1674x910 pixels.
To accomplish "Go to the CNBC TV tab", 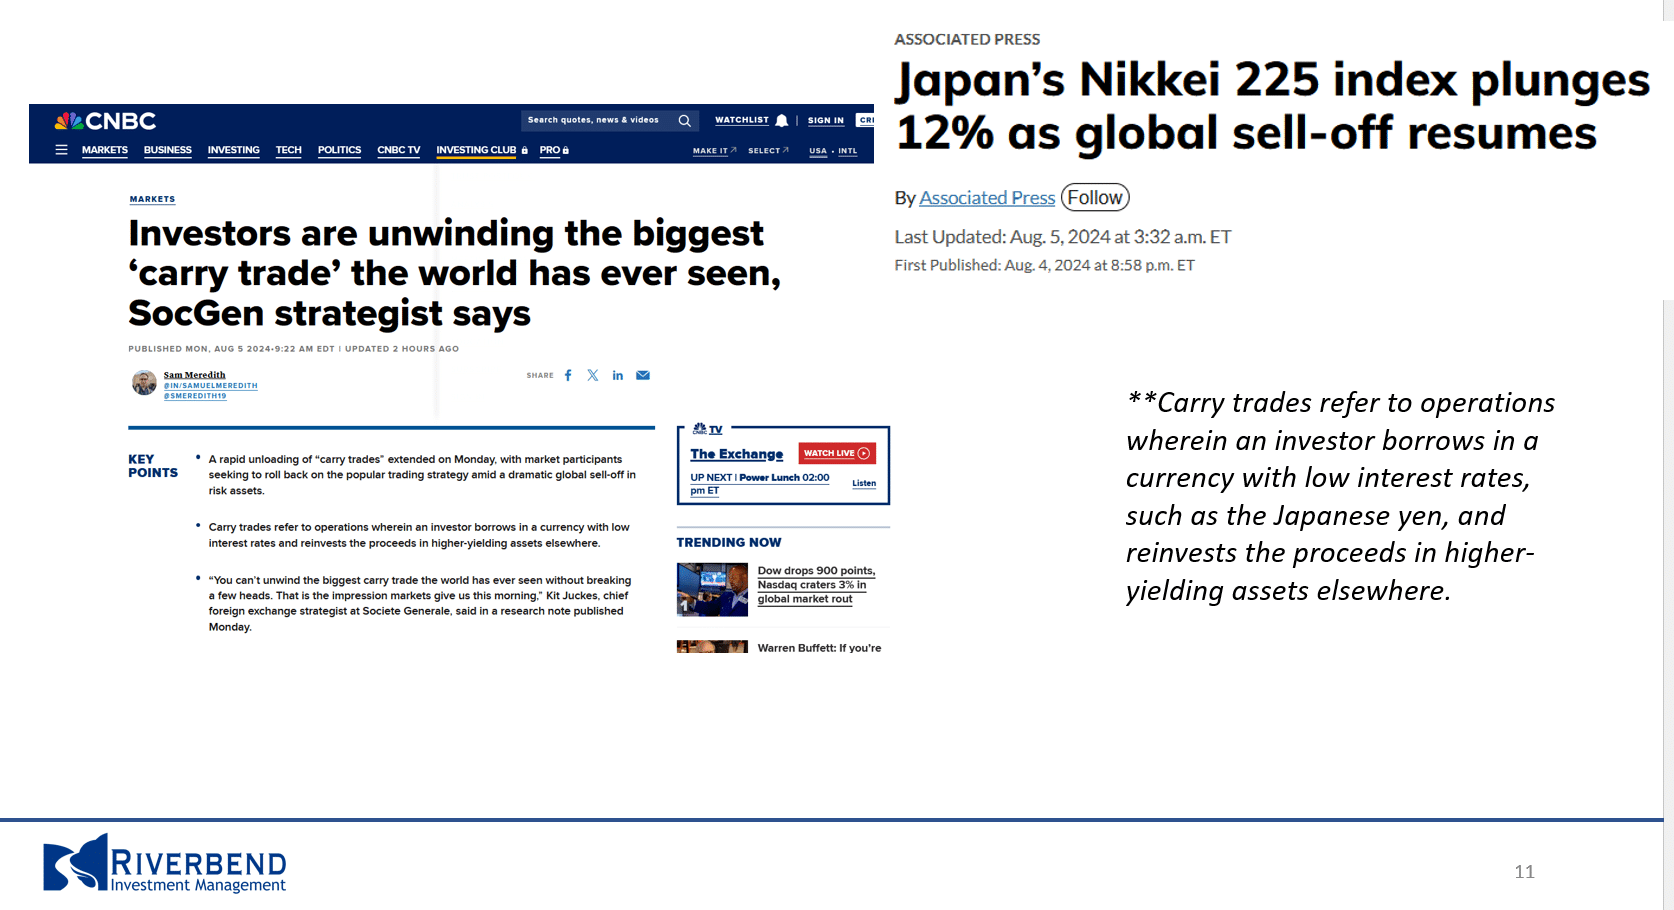I will click(398, 150).
